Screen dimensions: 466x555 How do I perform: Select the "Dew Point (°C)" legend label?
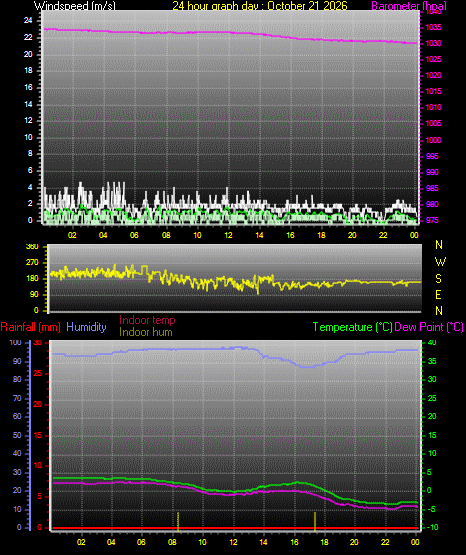point(429,327)
